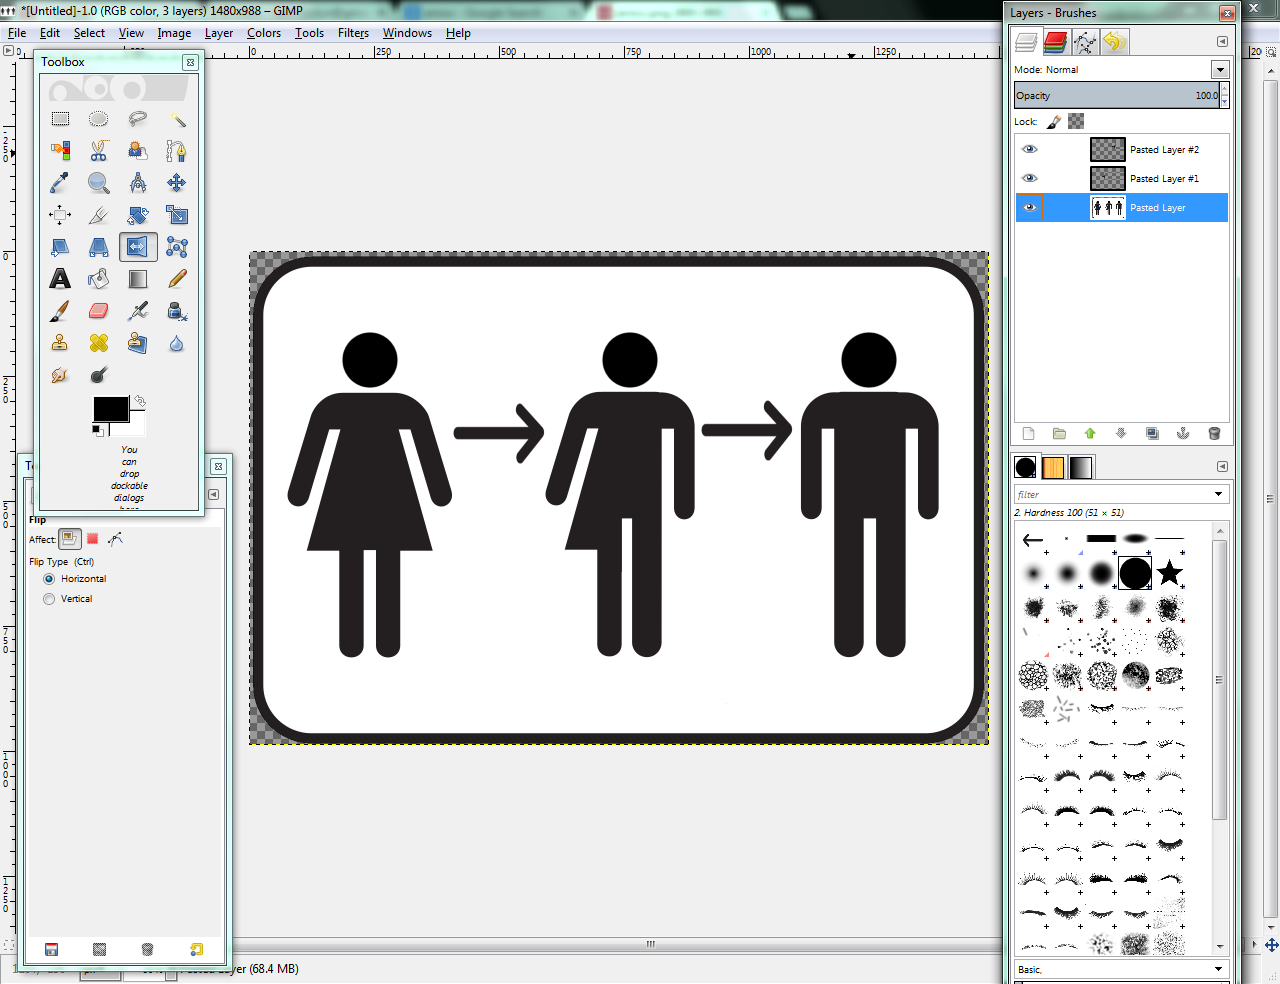Select the Fuzzy Select wand tool

177,119
